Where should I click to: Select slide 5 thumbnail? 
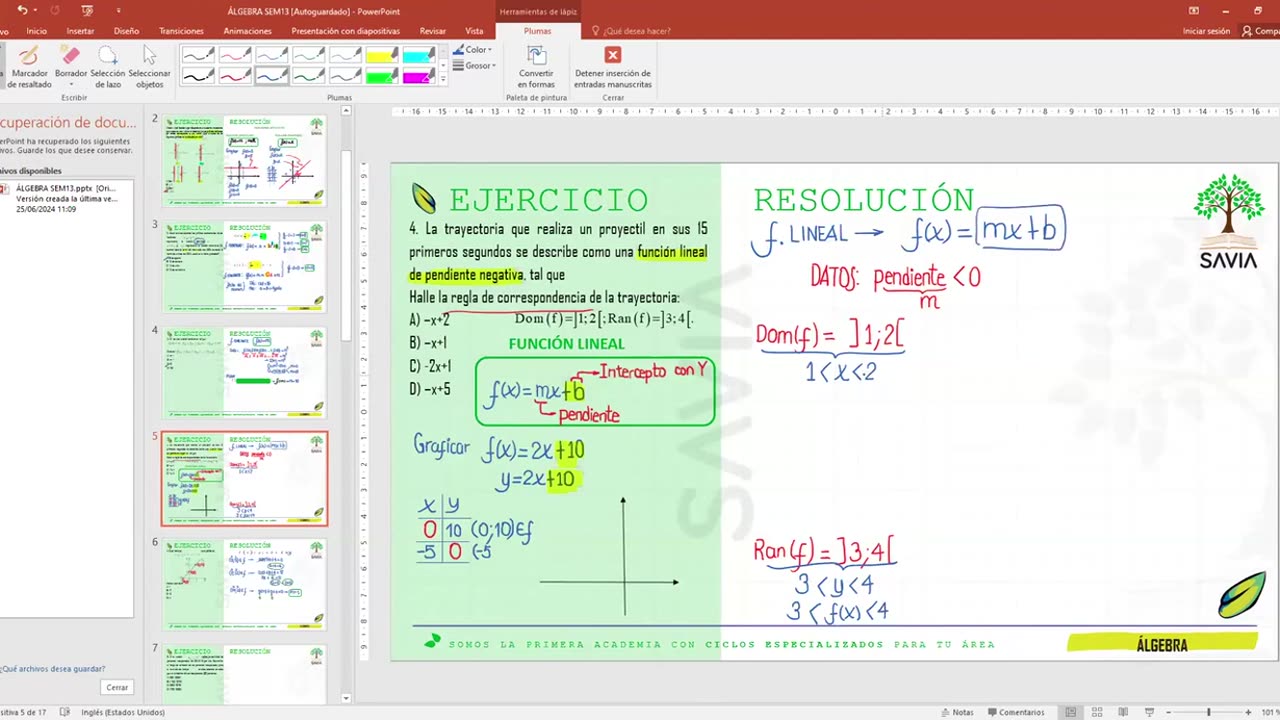tap(244, 478)
